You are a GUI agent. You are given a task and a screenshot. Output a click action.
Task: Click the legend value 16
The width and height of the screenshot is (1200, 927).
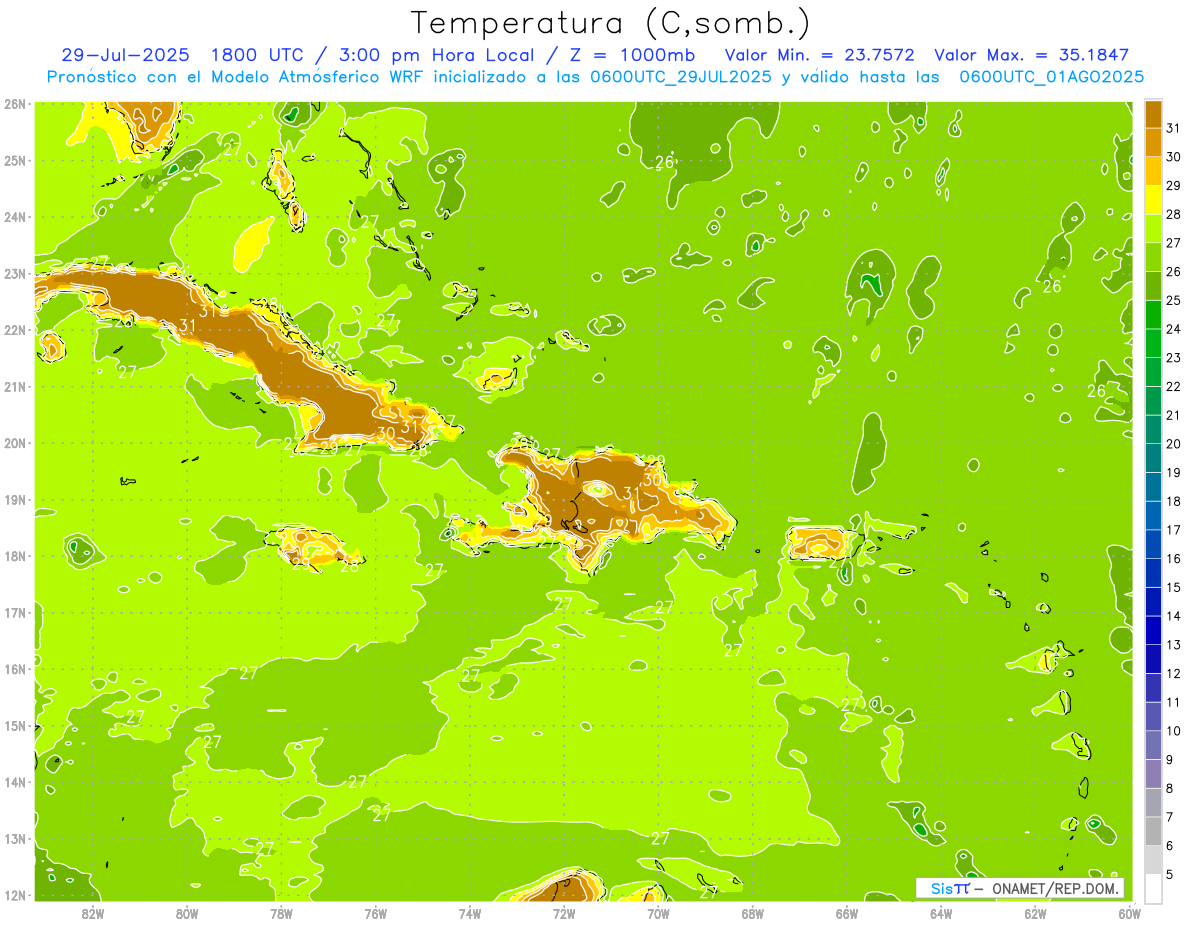[x=1174, y=559]
